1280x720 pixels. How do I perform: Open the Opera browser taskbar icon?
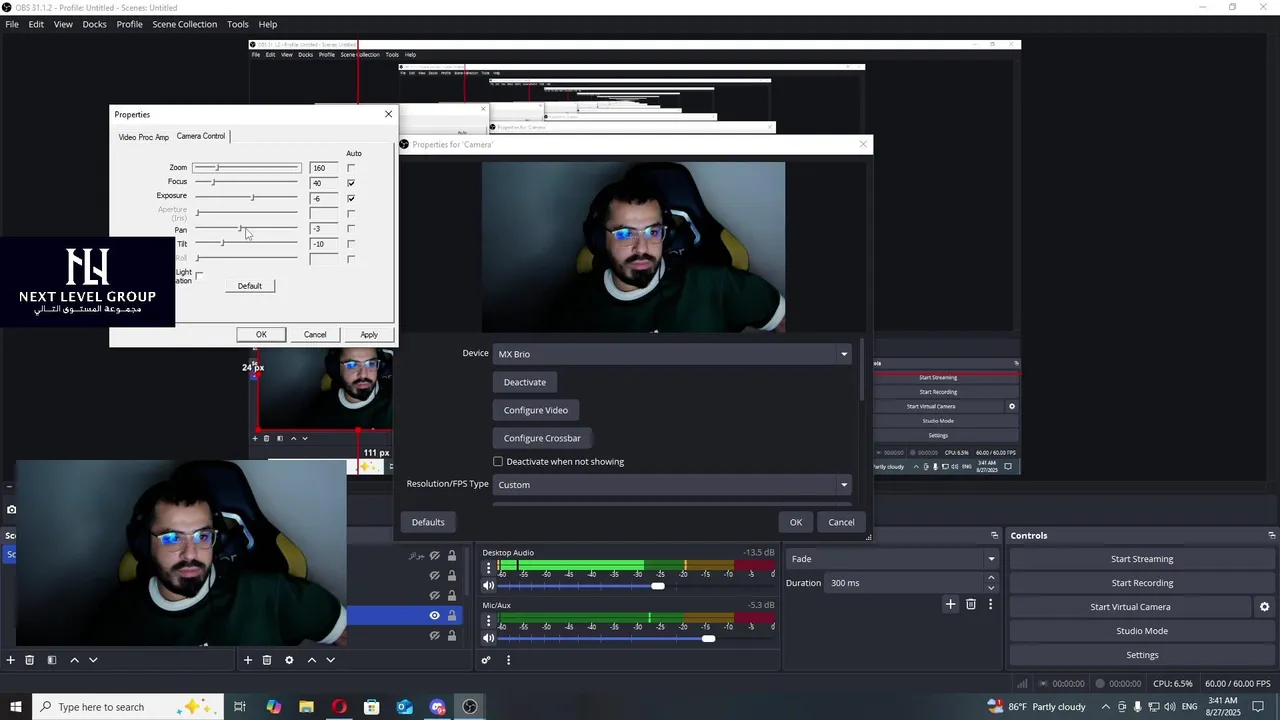tap(339, 707)
